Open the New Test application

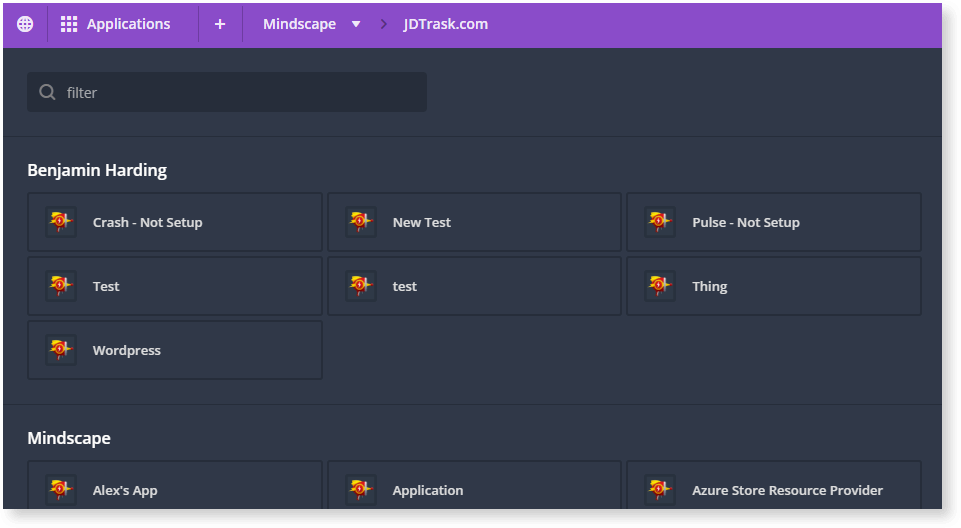pos(474,222)
